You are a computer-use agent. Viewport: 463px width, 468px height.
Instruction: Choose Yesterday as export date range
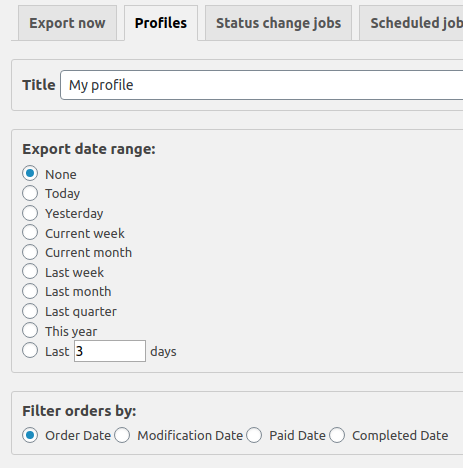point(30,213)
